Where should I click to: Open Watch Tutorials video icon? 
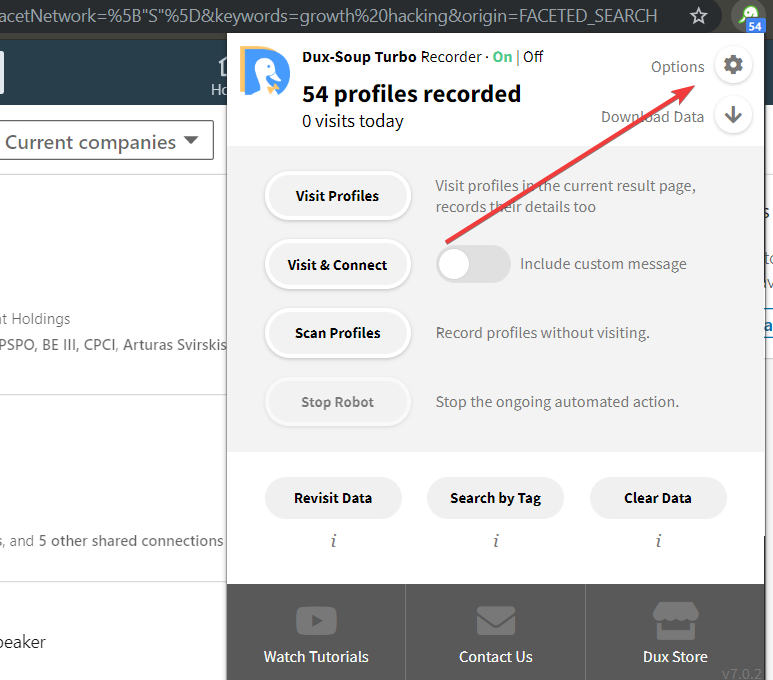pos(316,621)
